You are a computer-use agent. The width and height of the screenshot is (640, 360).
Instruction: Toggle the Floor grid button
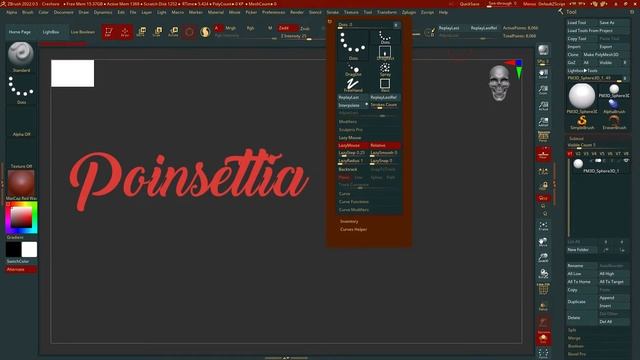click(x=543, y=154)
